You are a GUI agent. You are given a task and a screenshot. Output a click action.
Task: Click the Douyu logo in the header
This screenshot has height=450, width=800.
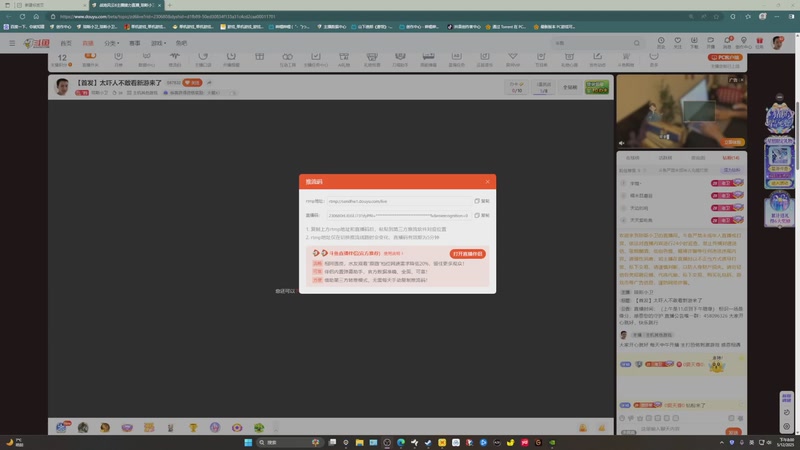(36, 43)
